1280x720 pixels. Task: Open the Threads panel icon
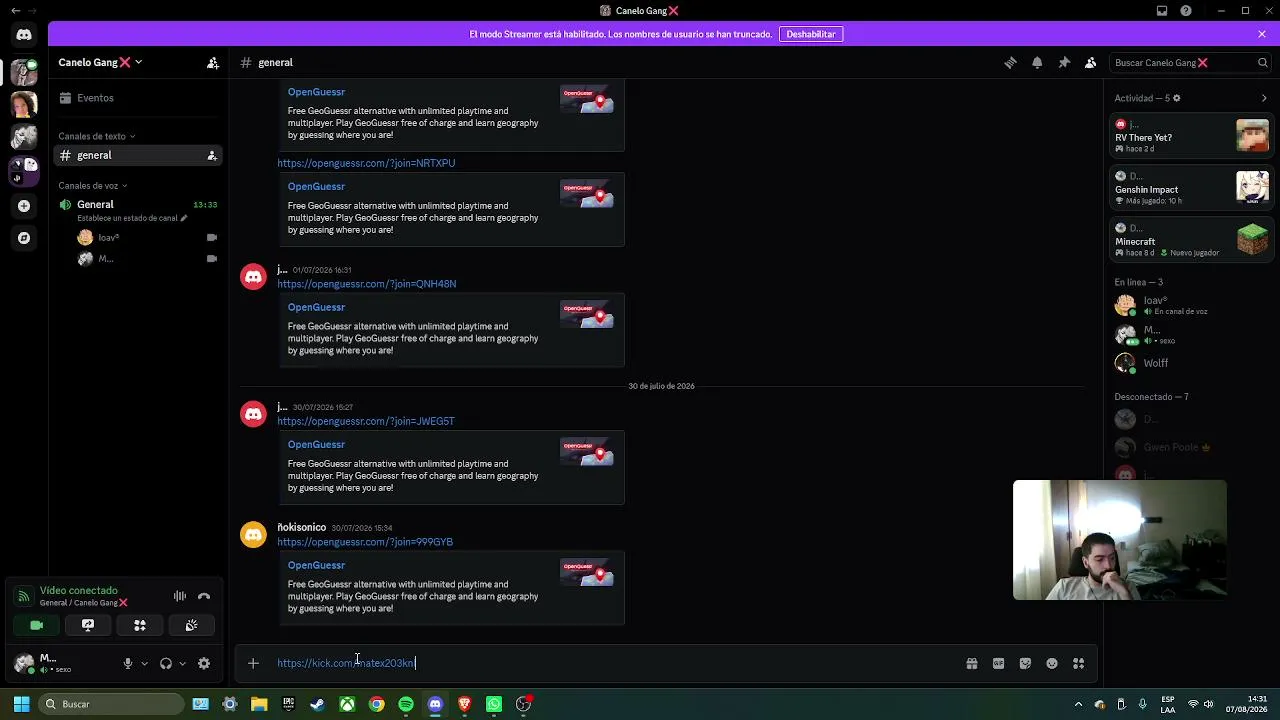pos(1010,63)
